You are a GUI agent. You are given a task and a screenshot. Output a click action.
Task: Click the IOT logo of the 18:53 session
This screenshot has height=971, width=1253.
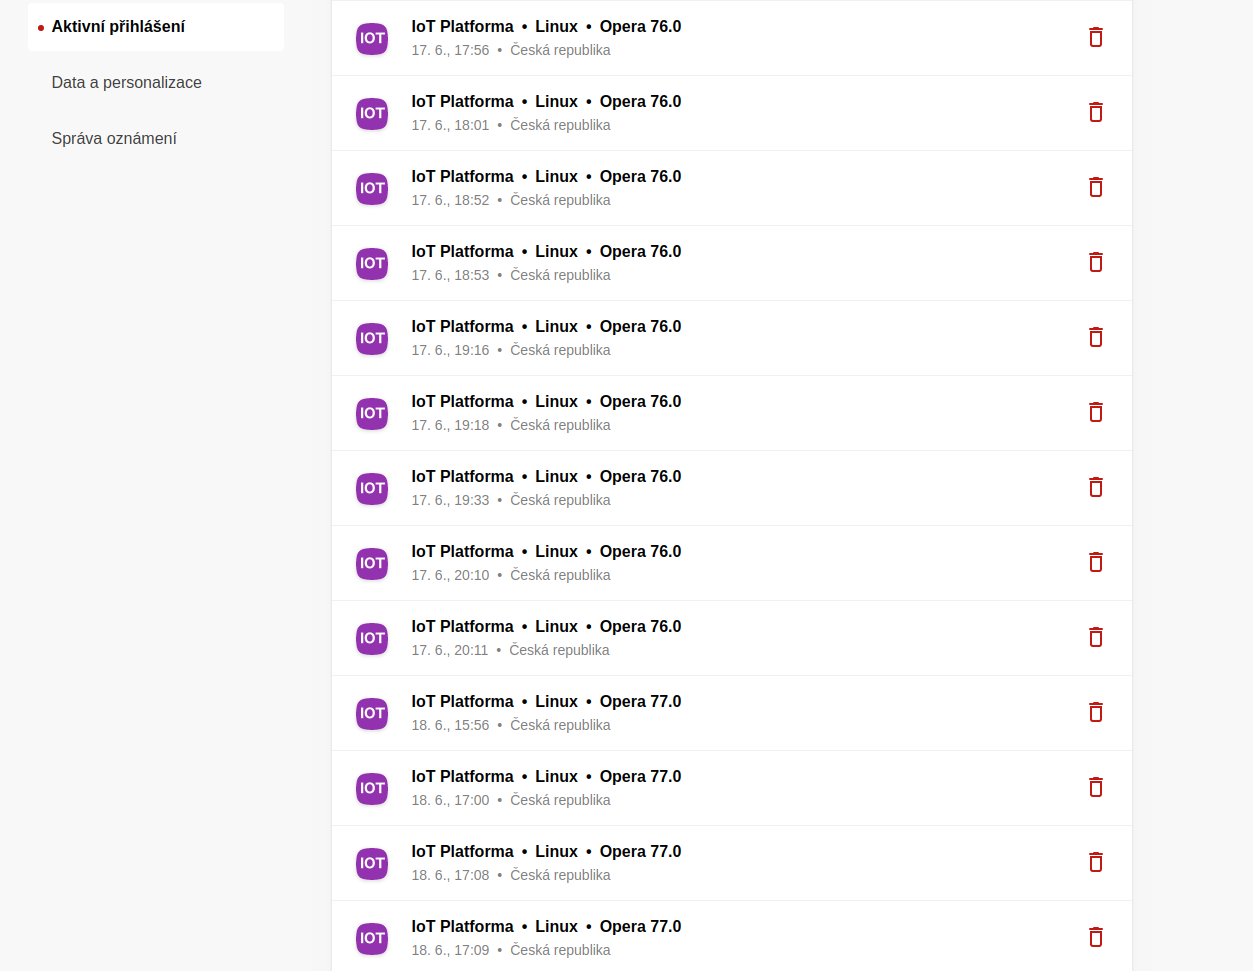(x=372, y=263)
